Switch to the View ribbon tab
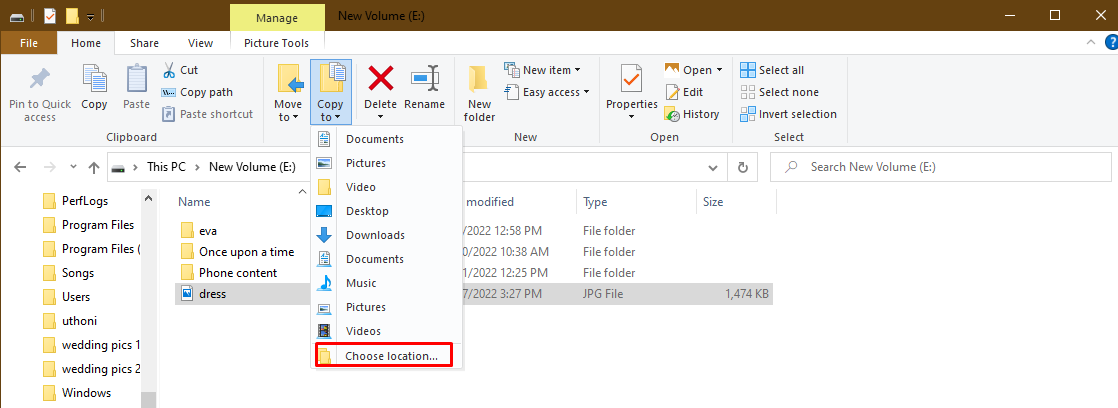The image size is (1118, 408). (200, 43)
